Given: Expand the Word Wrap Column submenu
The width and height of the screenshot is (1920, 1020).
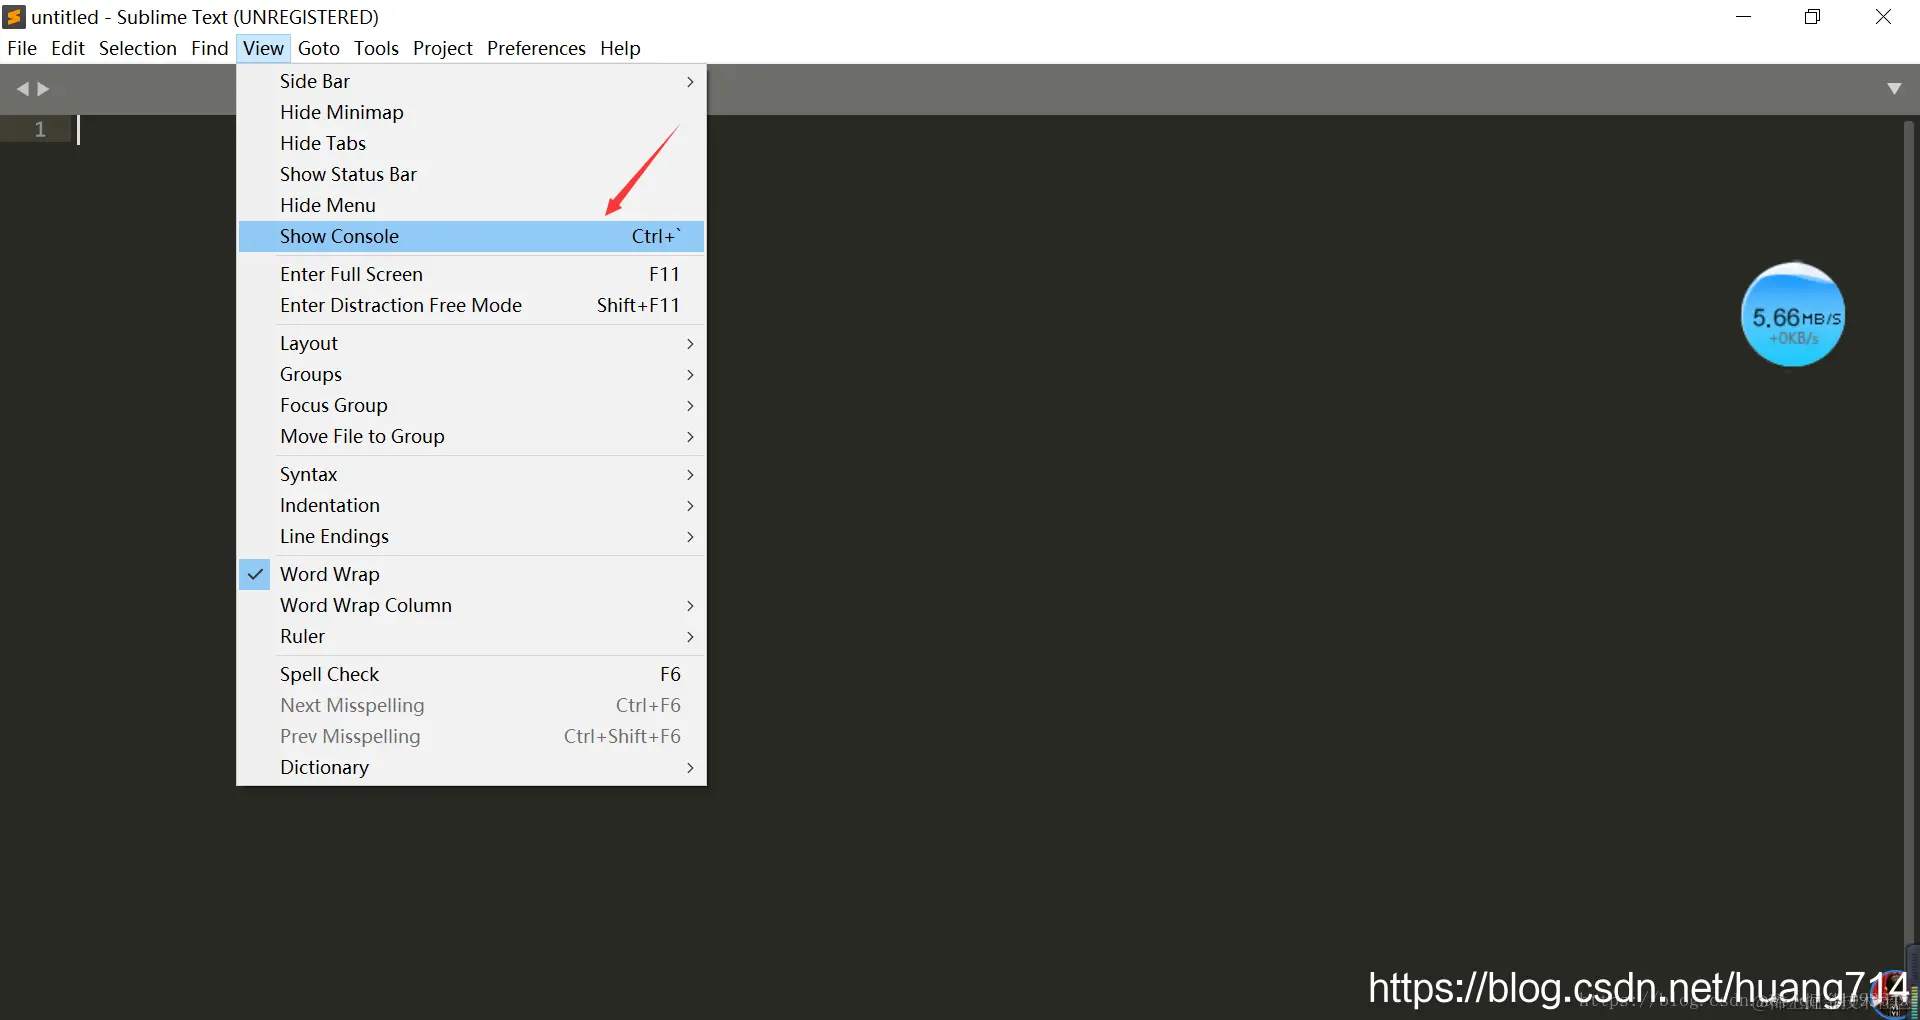Looking at the screenshot, I should (x=471, y=605).
